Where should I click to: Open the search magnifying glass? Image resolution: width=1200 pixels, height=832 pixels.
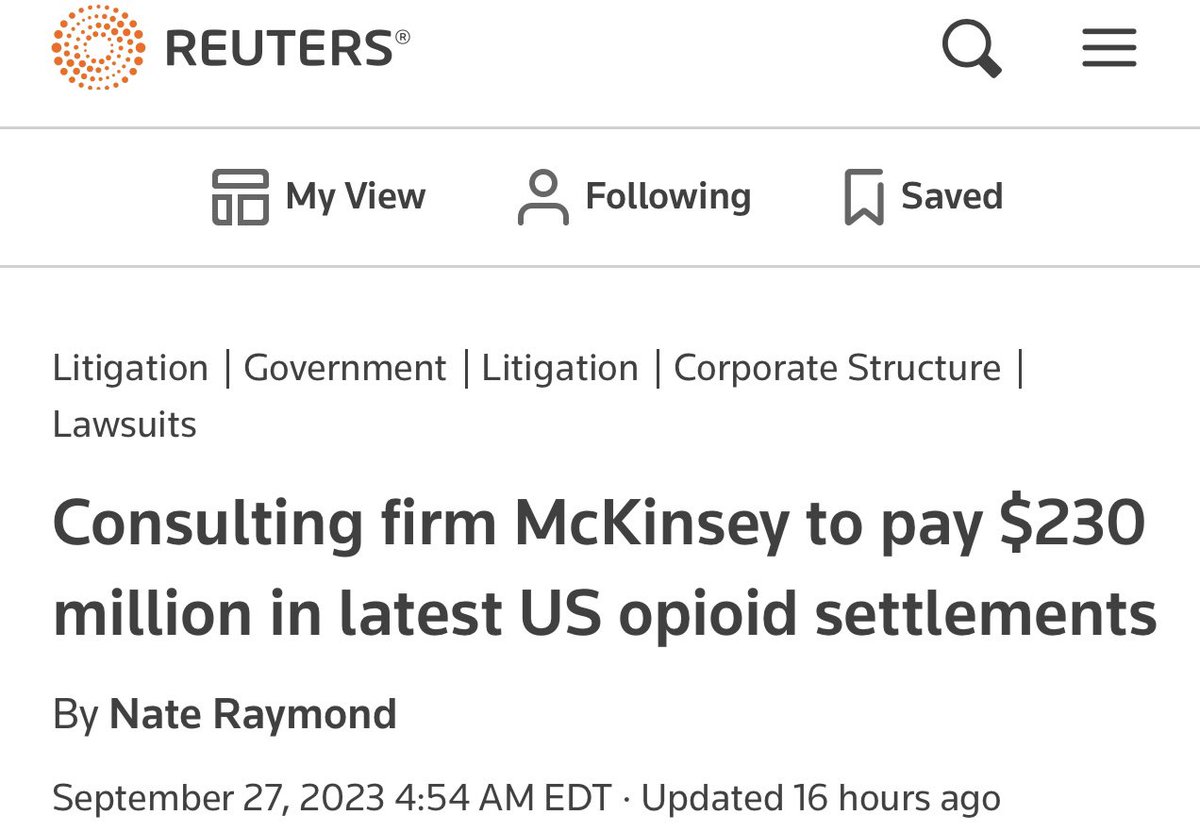click(971, 48)
